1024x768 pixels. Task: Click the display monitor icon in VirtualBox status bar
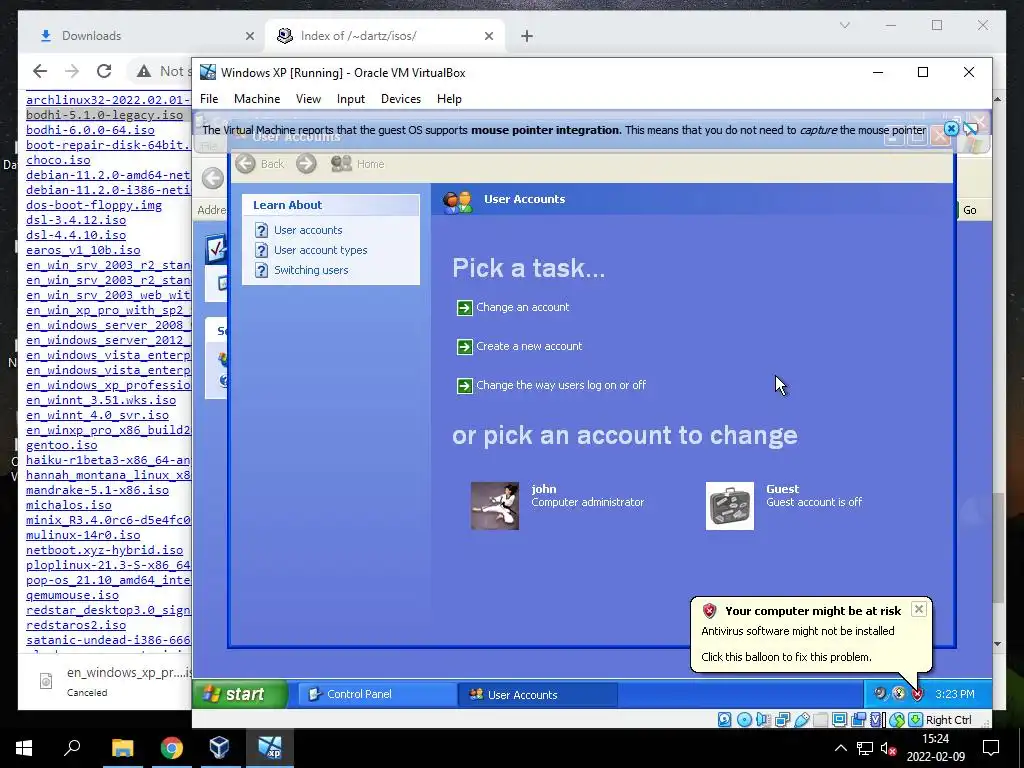pyautogui.click(x=840, y=720)
